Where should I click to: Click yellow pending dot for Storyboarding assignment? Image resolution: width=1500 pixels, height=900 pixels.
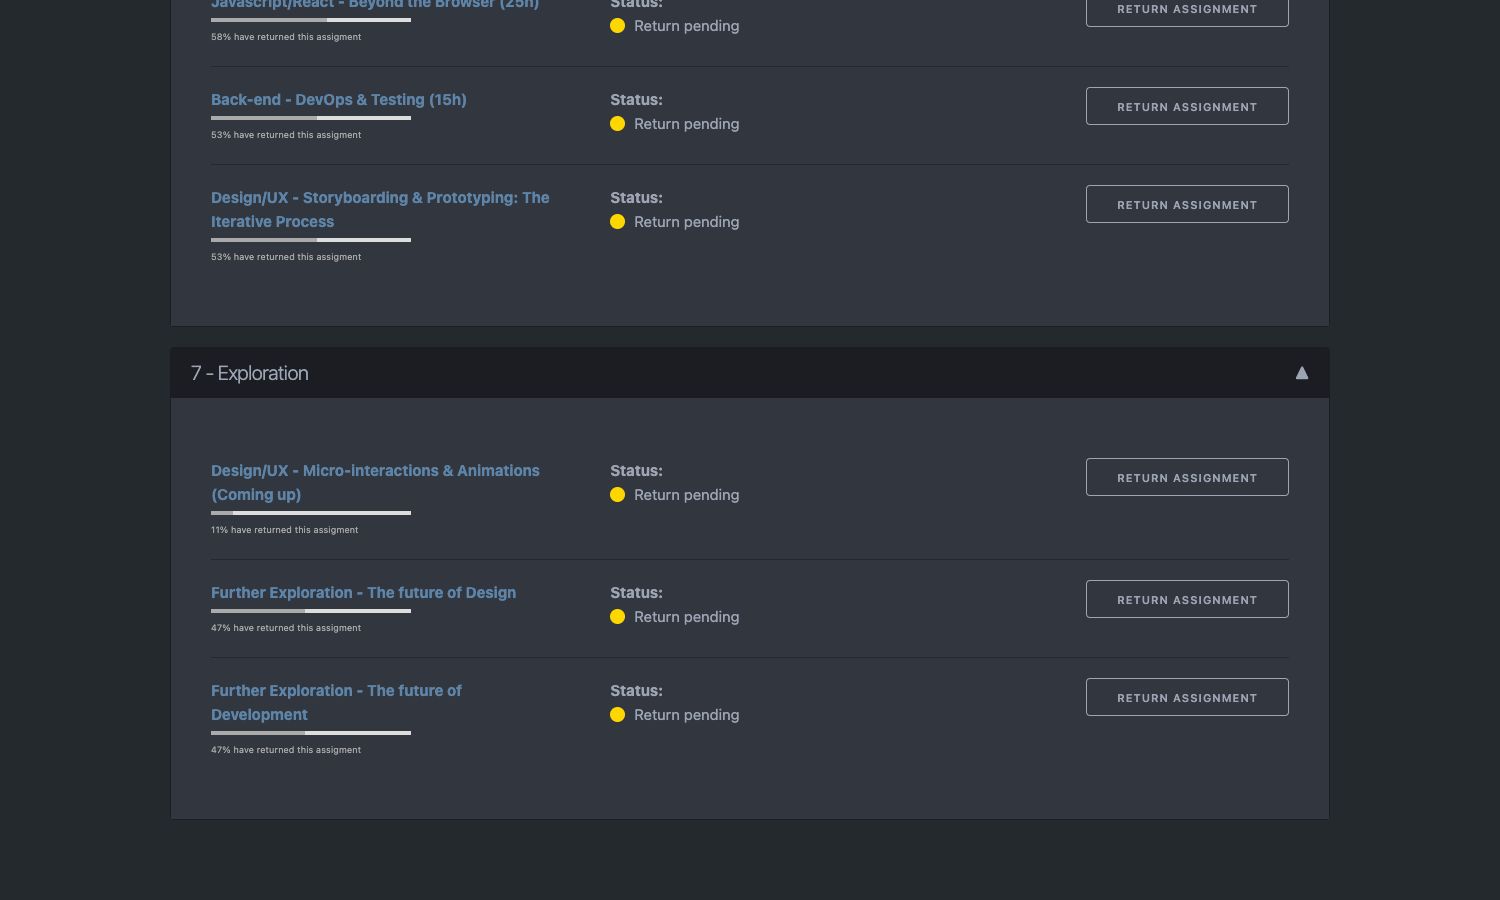point(617,222)
